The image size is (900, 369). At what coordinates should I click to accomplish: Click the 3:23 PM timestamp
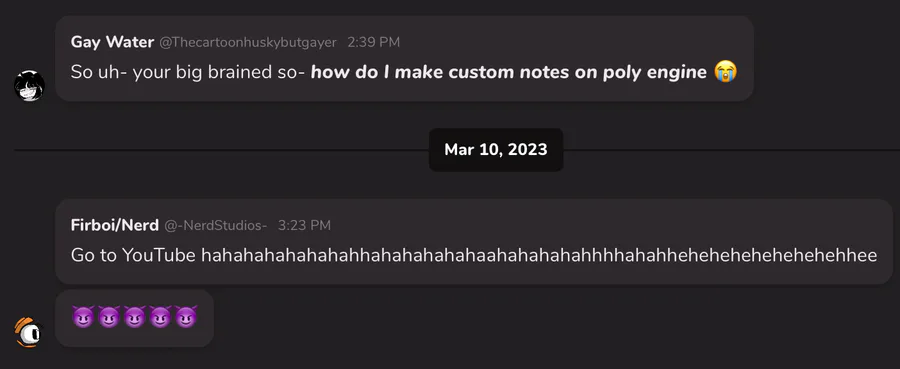tap(304, 226)
